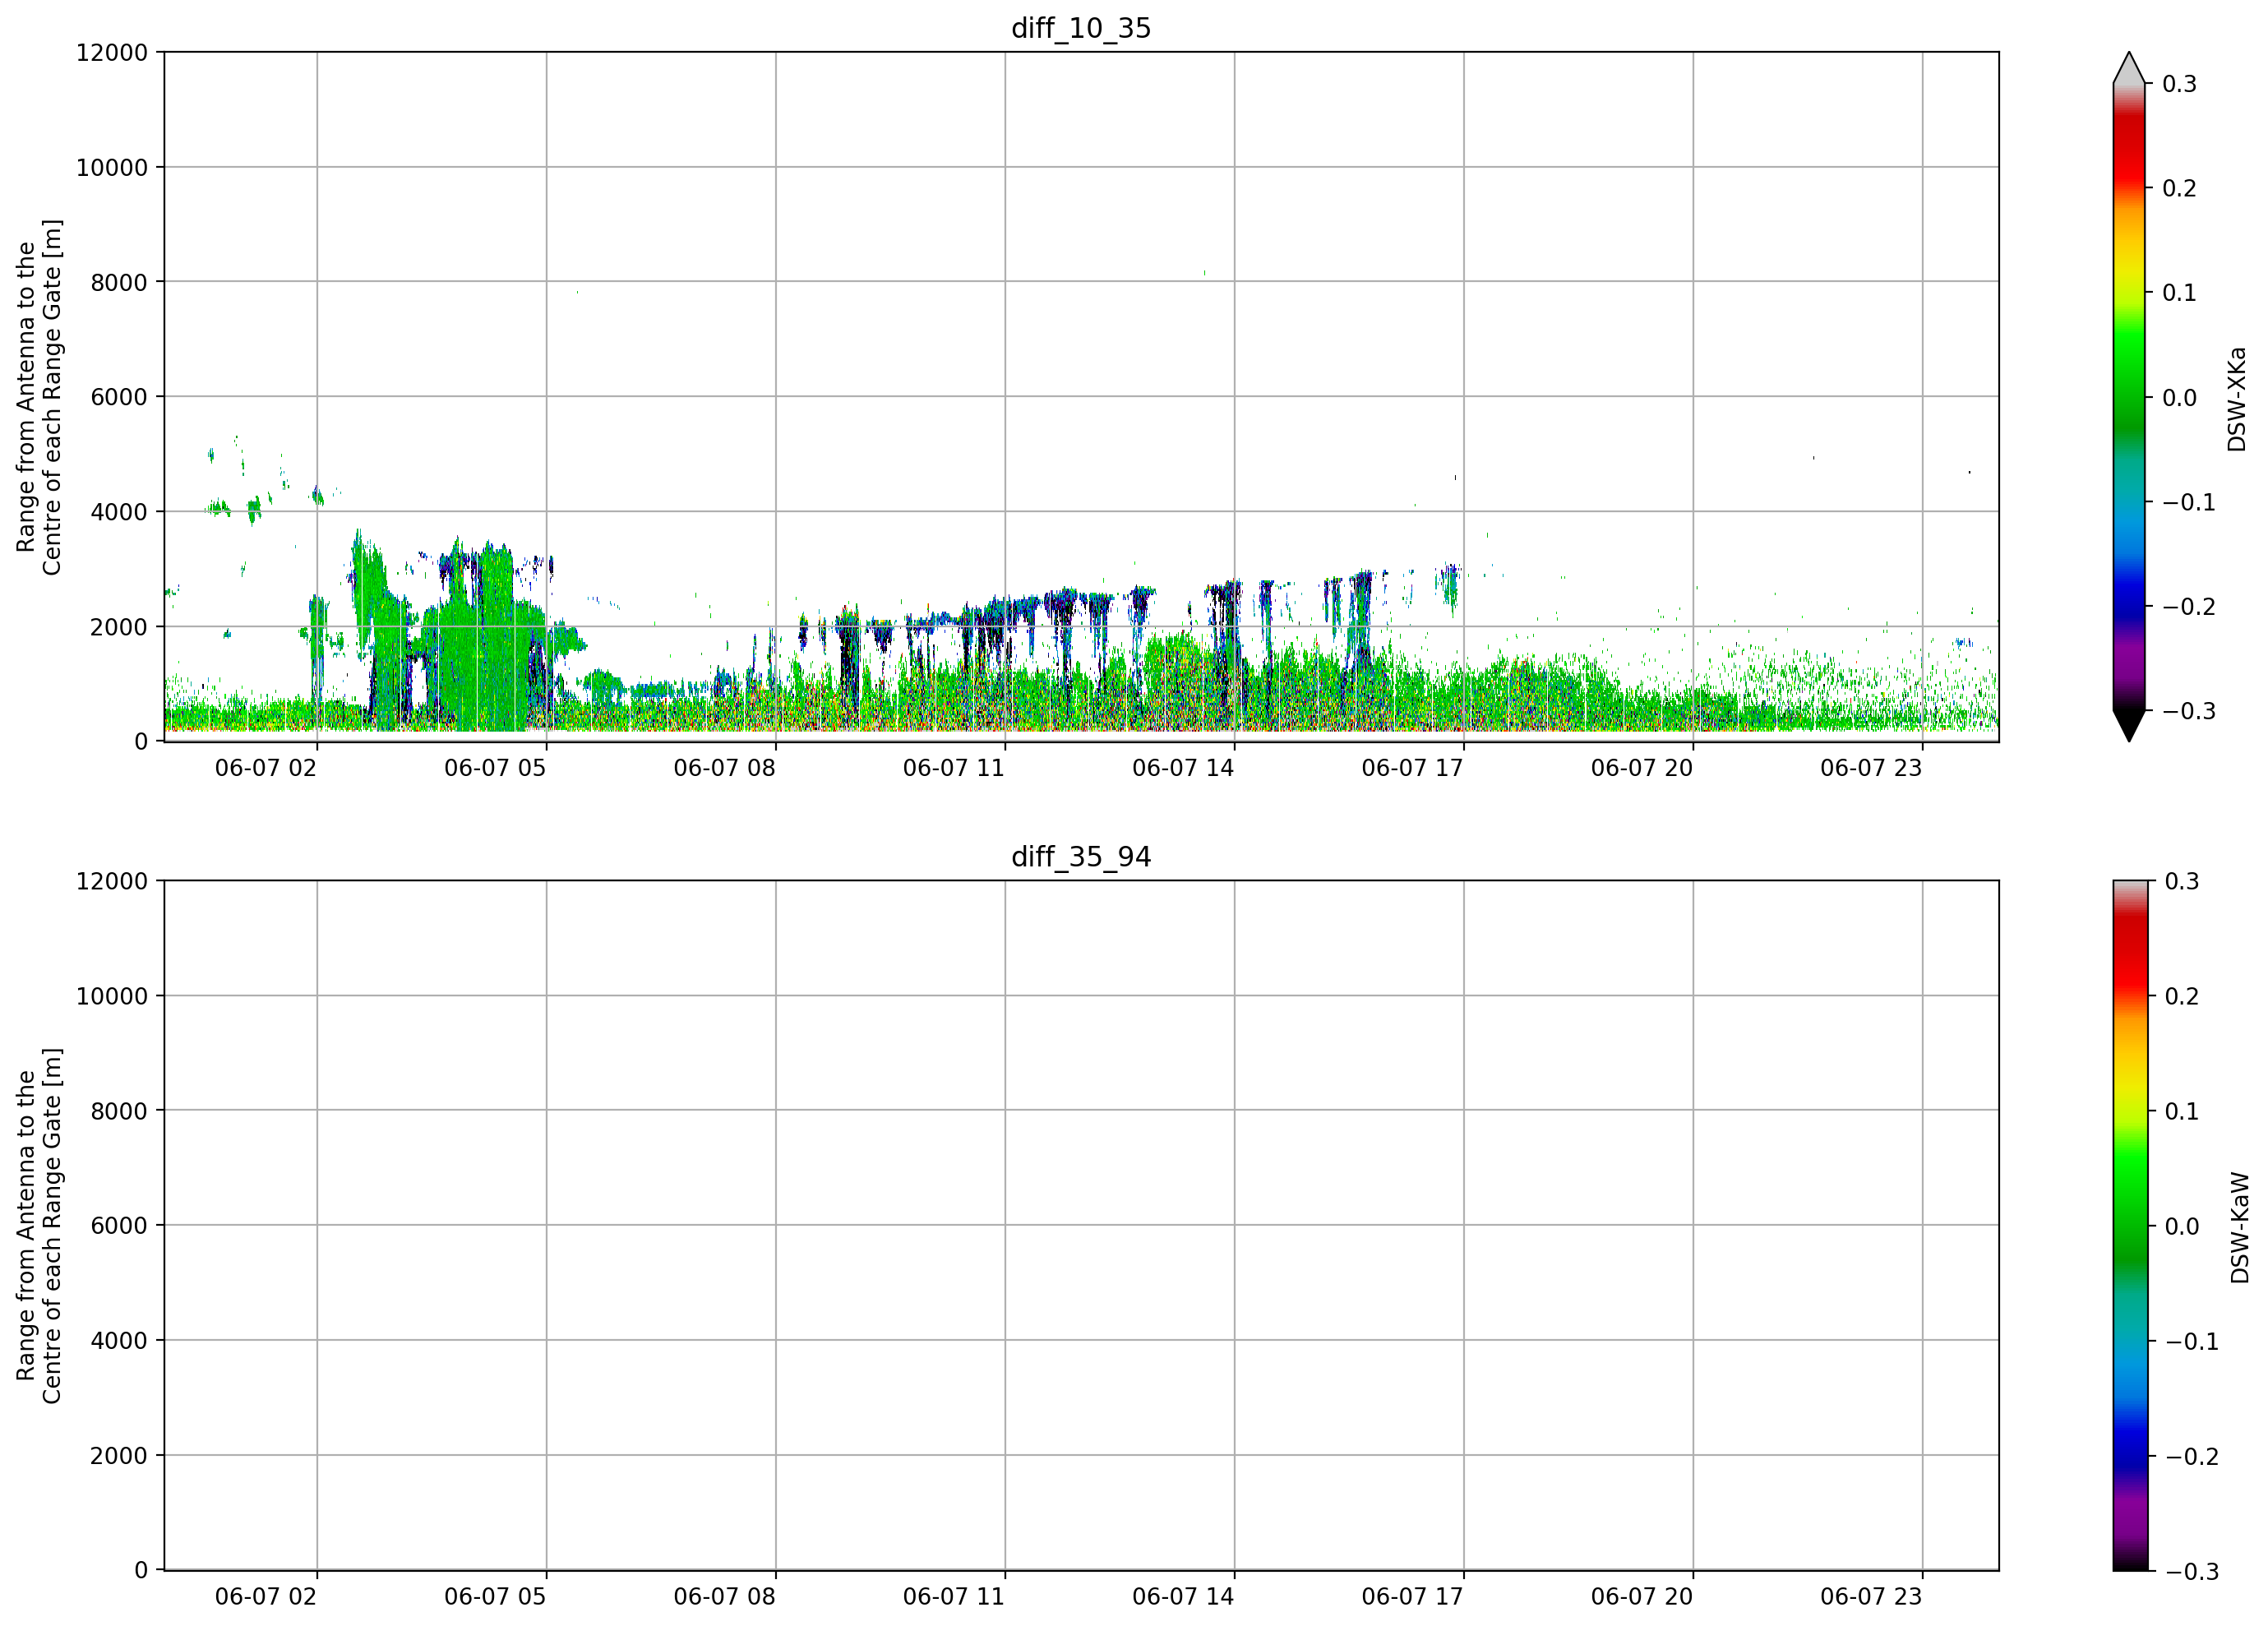This screenshot has height=1626, width=2268.
Task: Click '06-07 02' time label under diff_35_94
Action: pos(266,1596)
